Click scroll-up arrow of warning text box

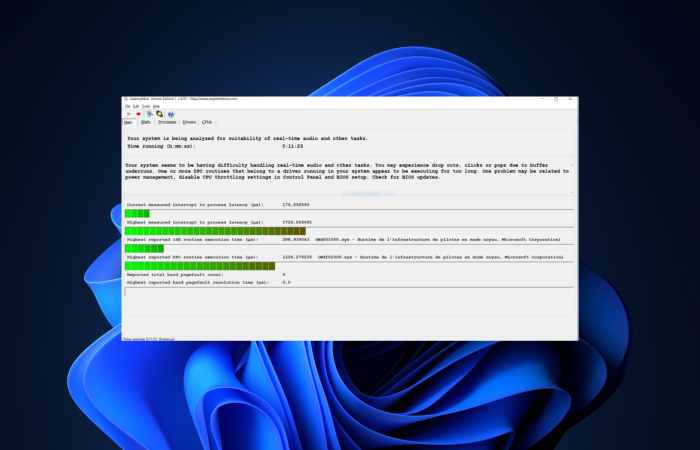click(x=571, y=165)
